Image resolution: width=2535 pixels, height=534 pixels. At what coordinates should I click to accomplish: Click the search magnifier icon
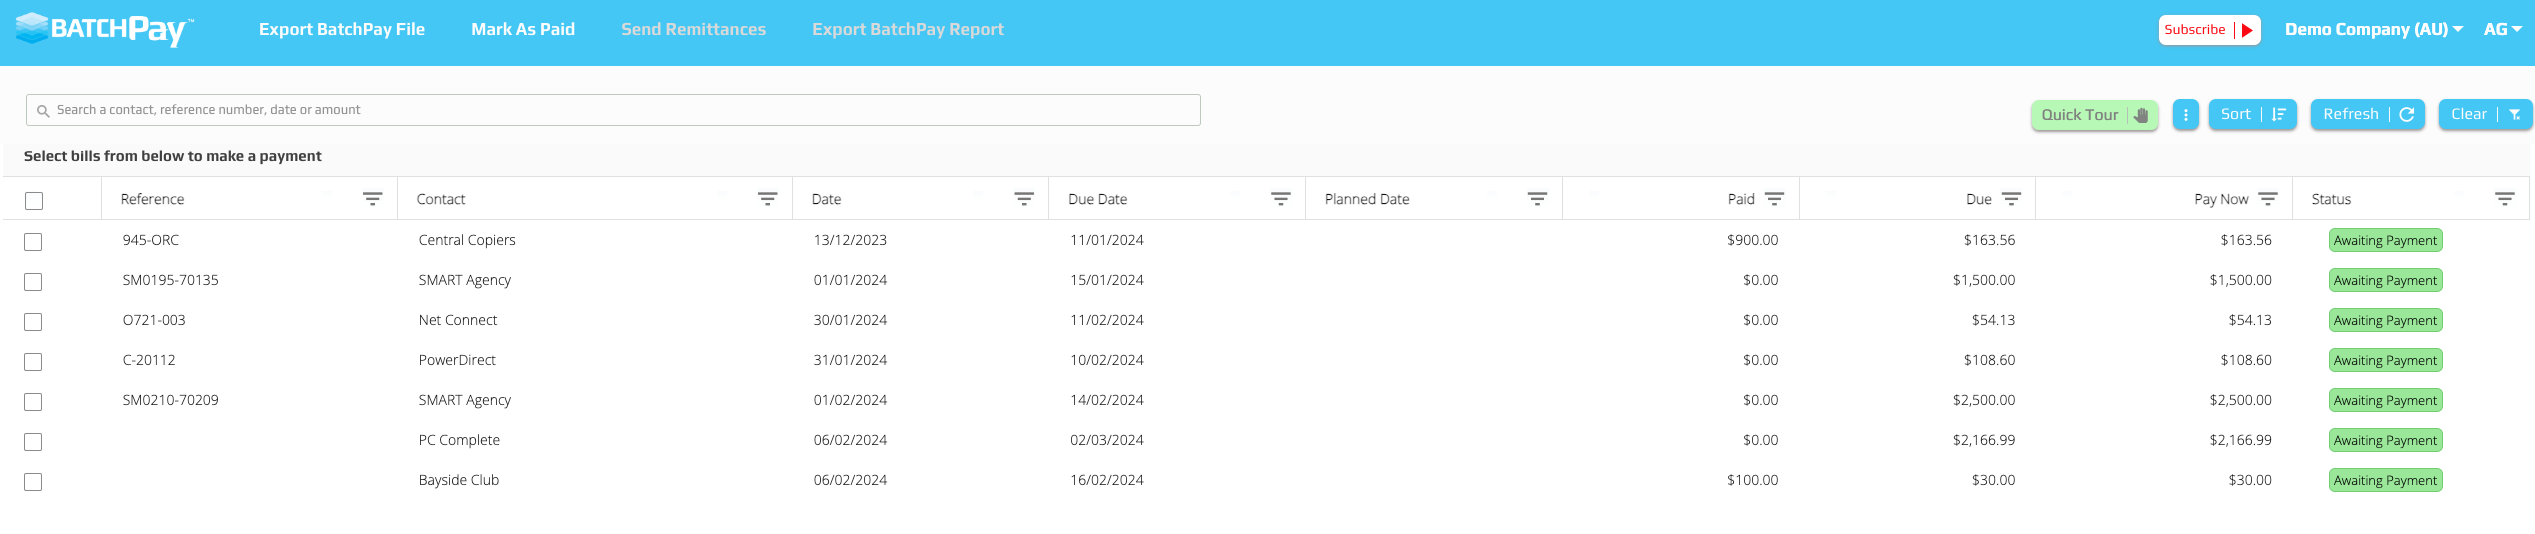tap(43, 111)
